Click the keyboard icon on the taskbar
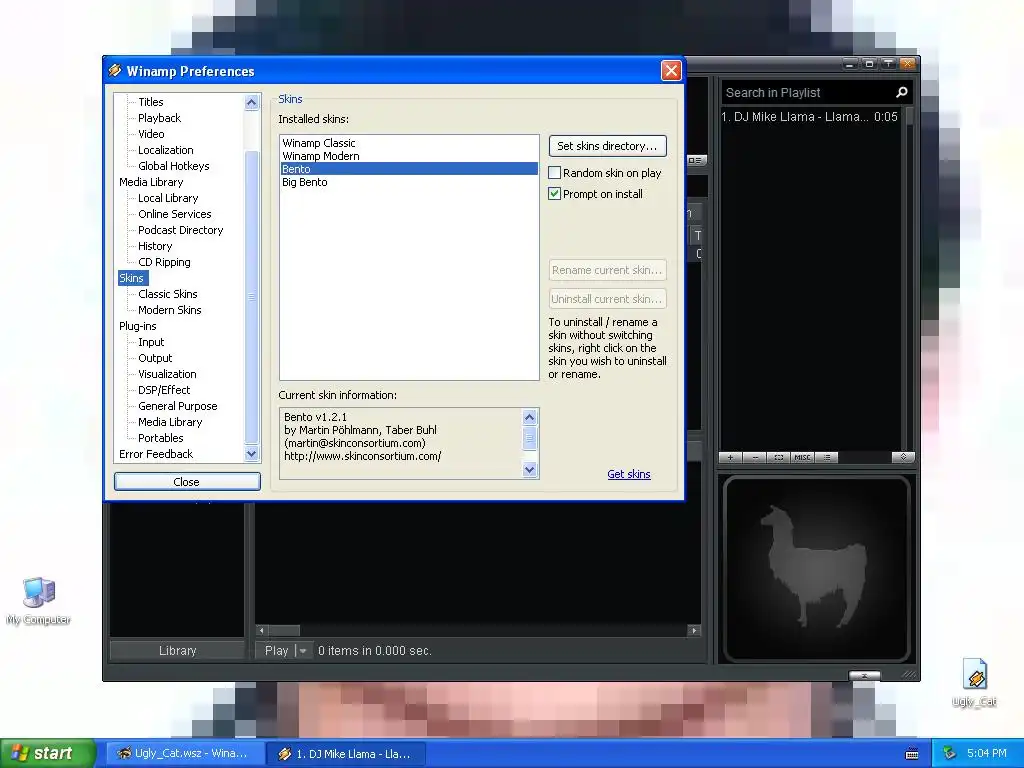Screen dimensions: 1024x768 [x=912, y=754]
